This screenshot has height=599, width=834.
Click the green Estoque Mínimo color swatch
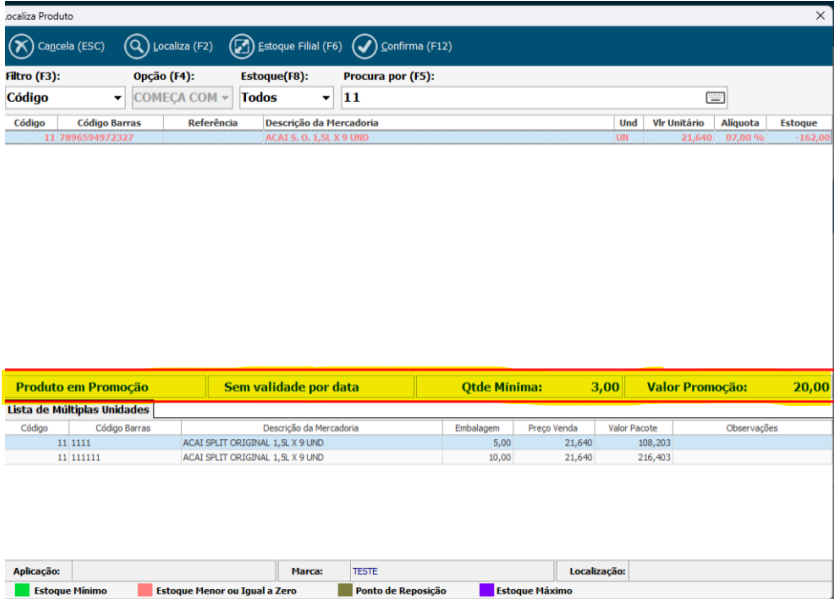[x=22, y=591]
